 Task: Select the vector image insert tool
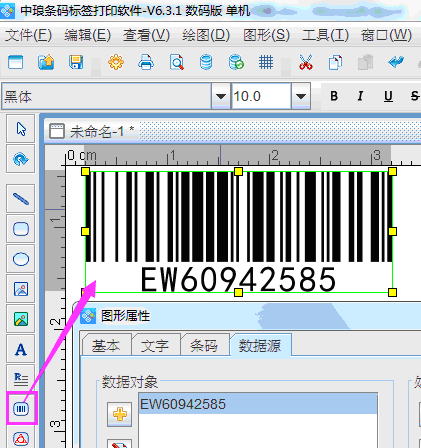coord(21,289)
